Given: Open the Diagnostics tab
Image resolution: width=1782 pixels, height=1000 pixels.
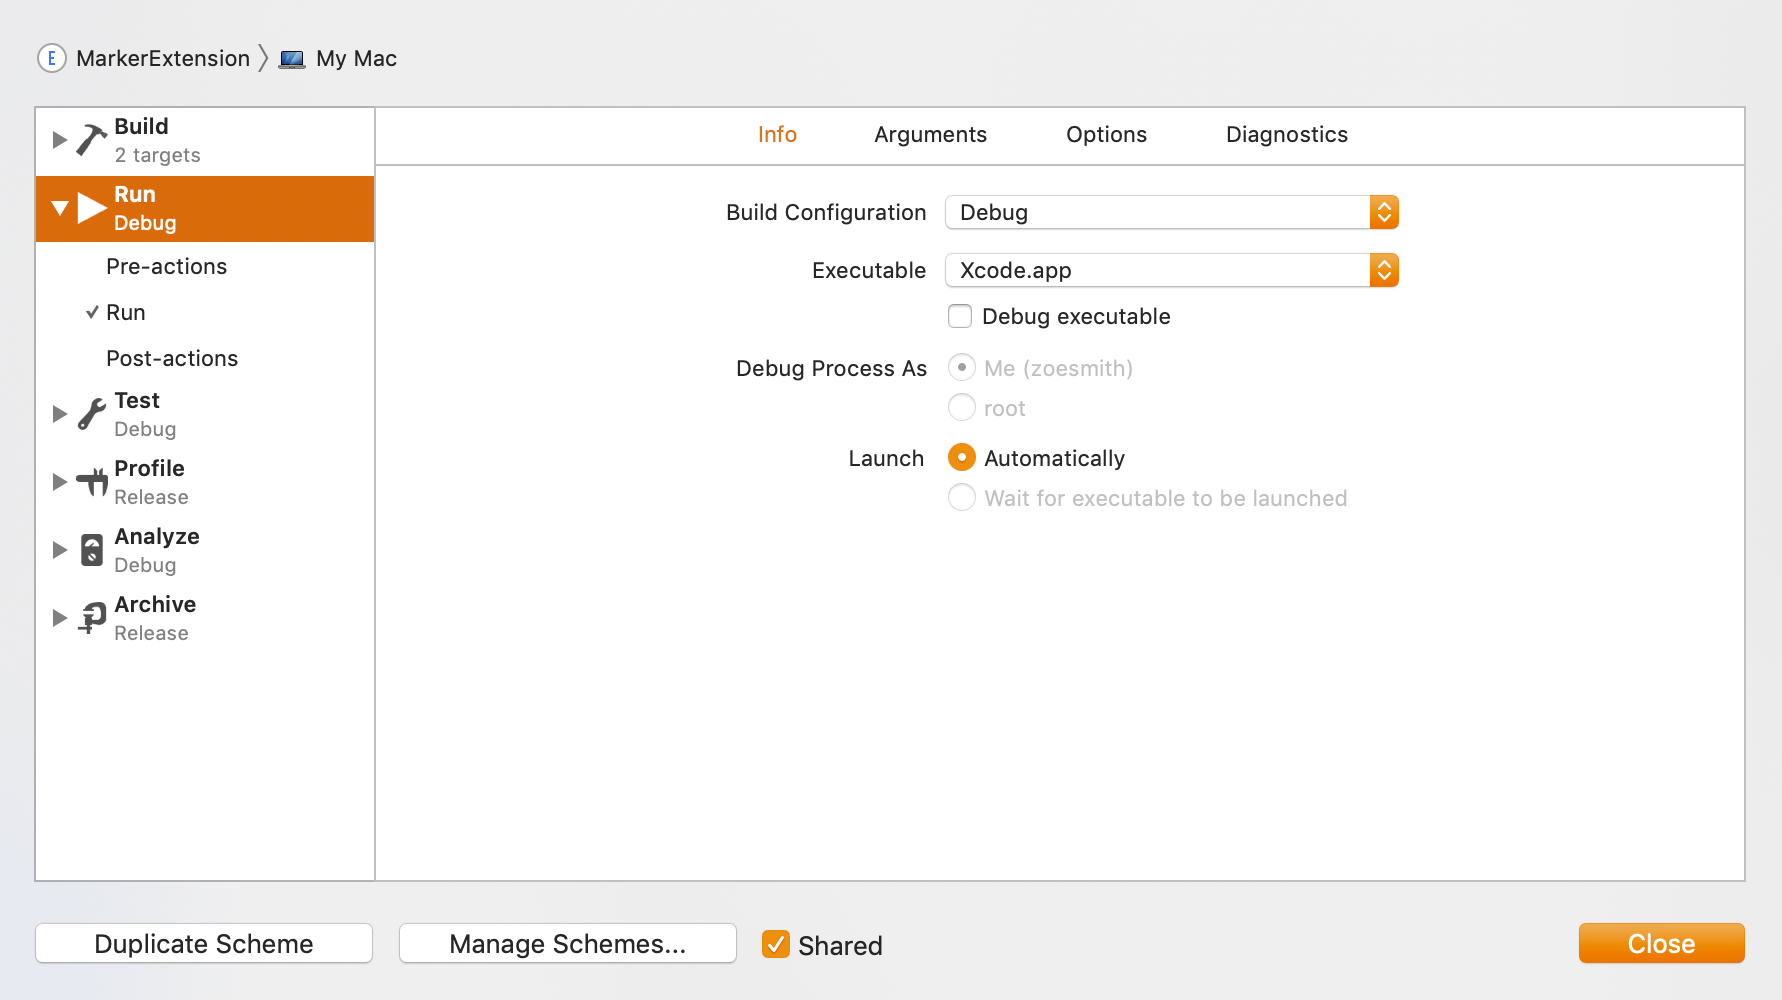Looking at the screenshot, I should pyautogui.click(x=1286, y=134).
